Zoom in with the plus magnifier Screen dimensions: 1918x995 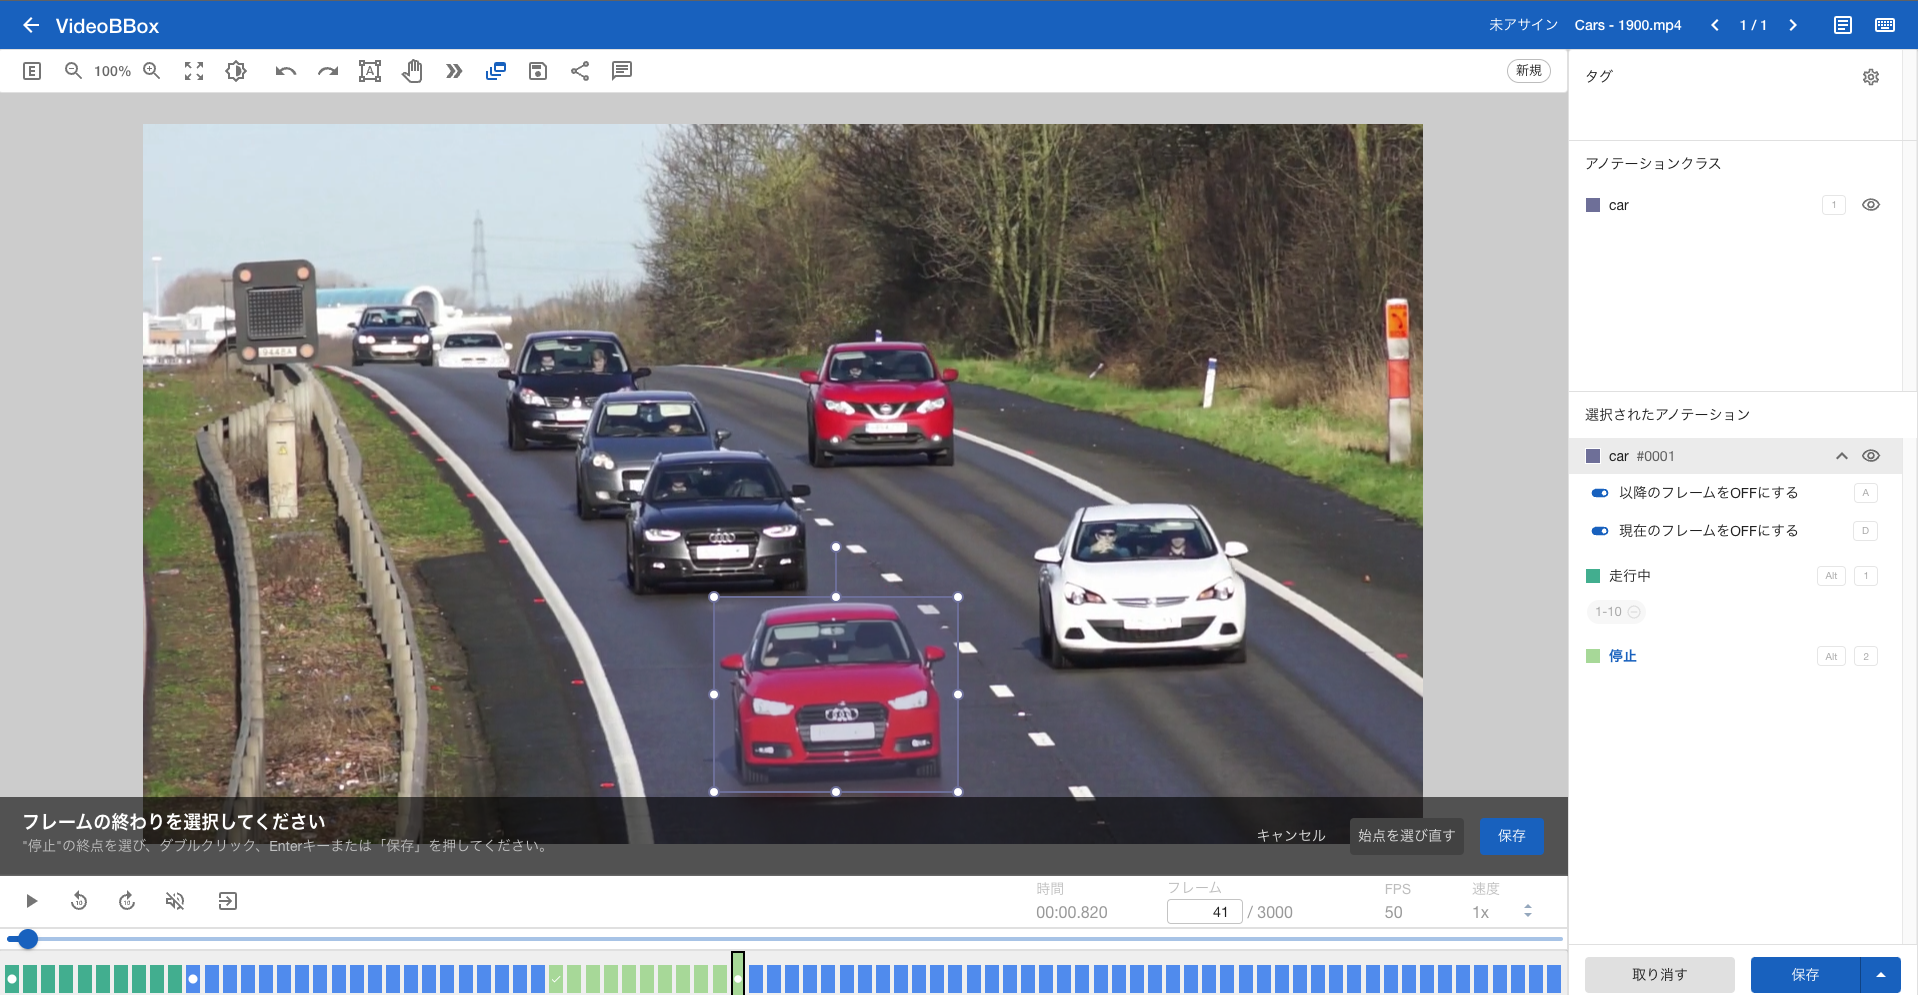[152, 71]
